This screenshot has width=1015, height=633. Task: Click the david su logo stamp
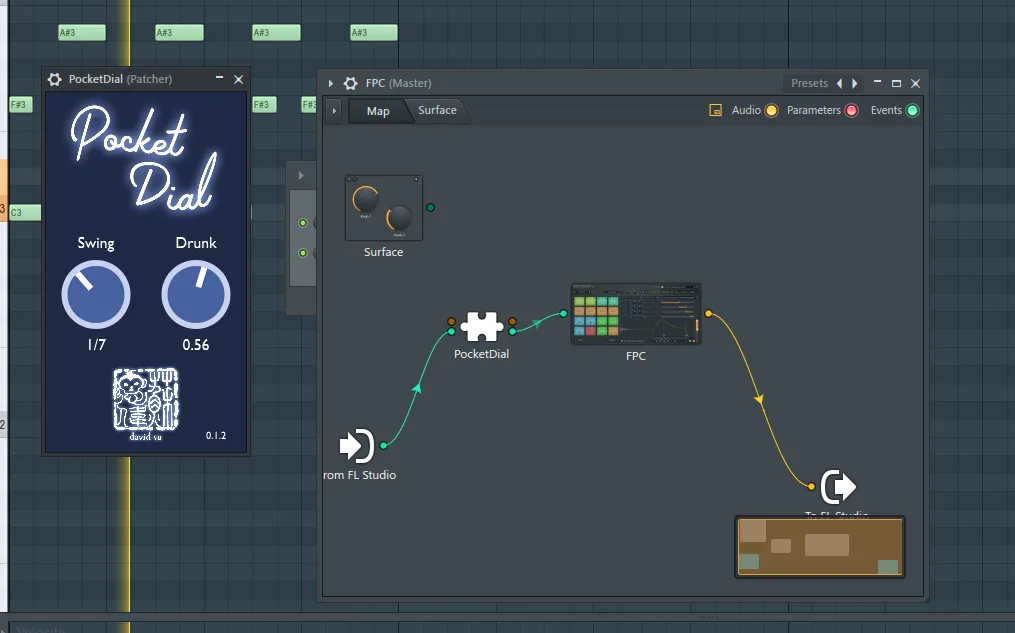point(146,399)
